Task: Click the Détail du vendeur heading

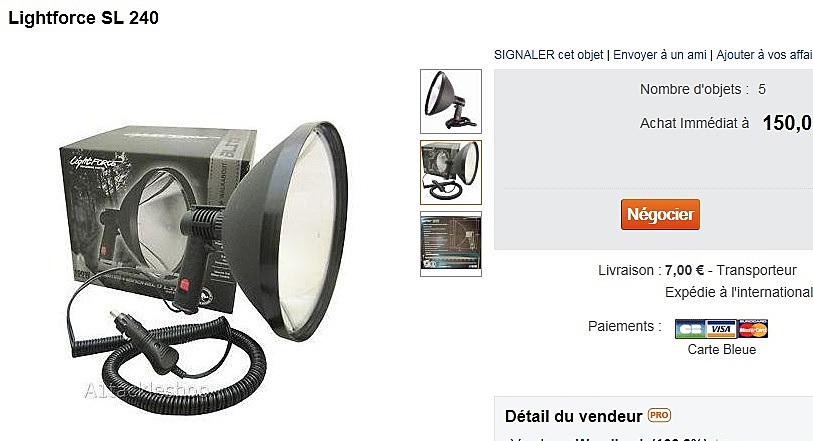Action: pos(573,416)
